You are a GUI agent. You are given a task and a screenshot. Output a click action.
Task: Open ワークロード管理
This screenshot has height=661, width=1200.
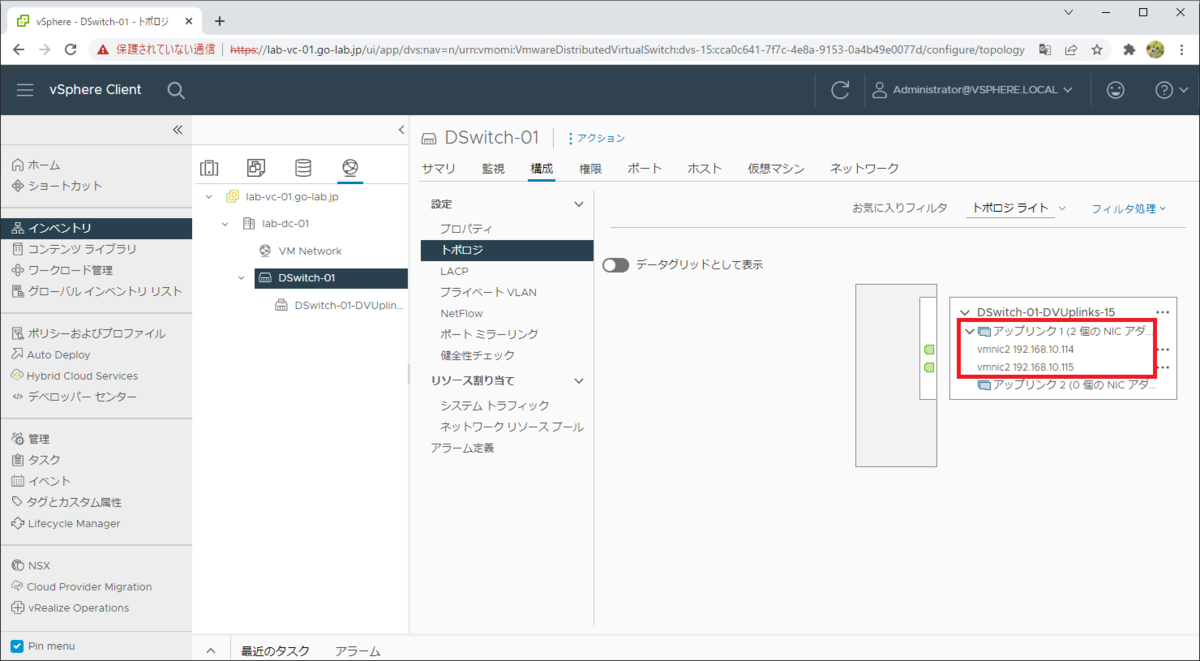(x=62, y=270)
